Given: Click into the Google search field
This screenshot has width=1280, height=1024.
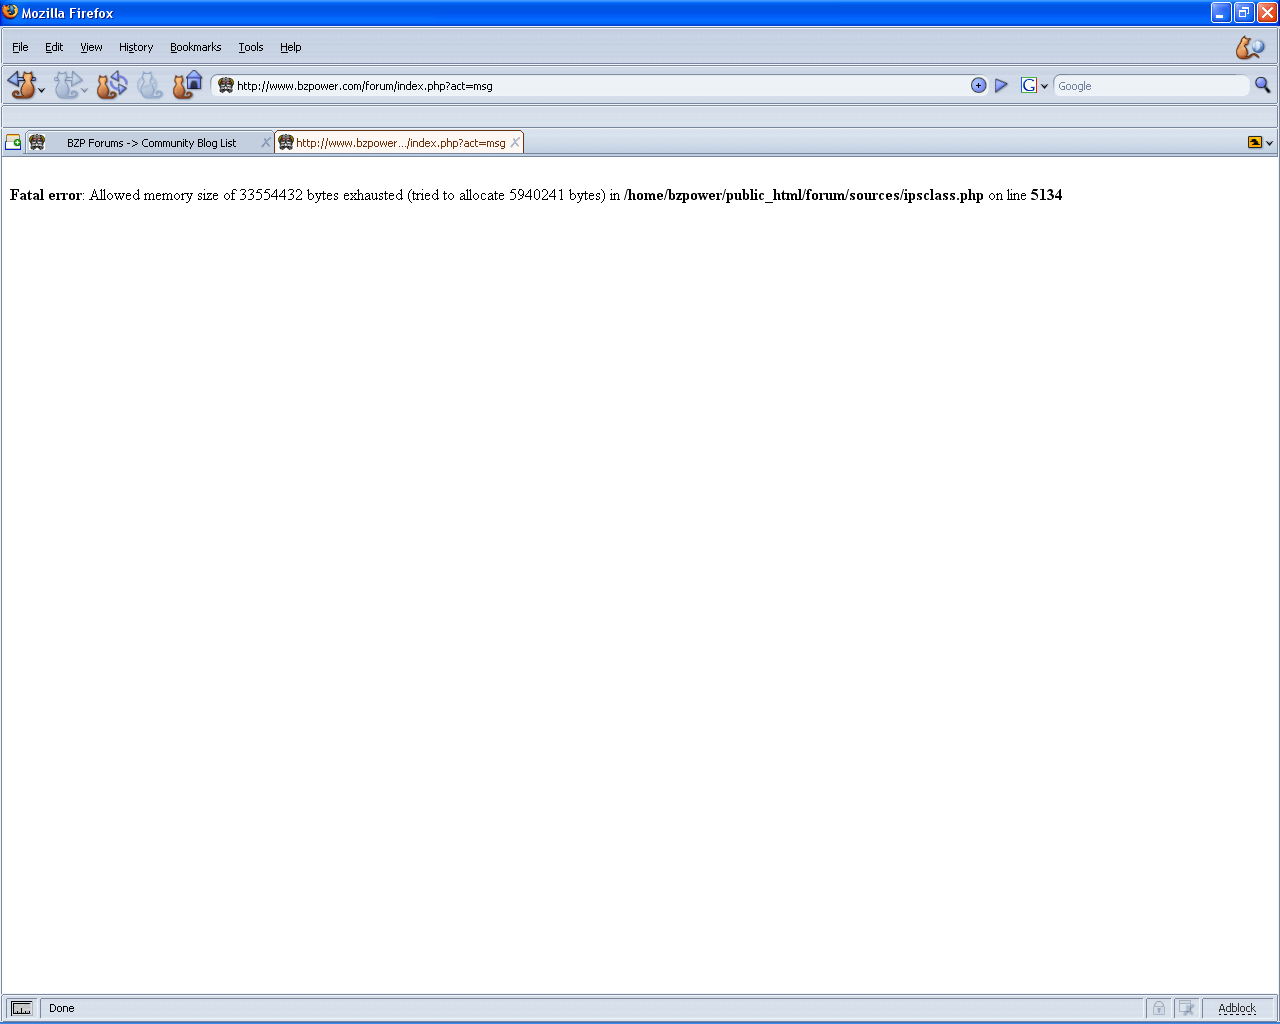Looking at the screenshot, I should [1151, 86].
